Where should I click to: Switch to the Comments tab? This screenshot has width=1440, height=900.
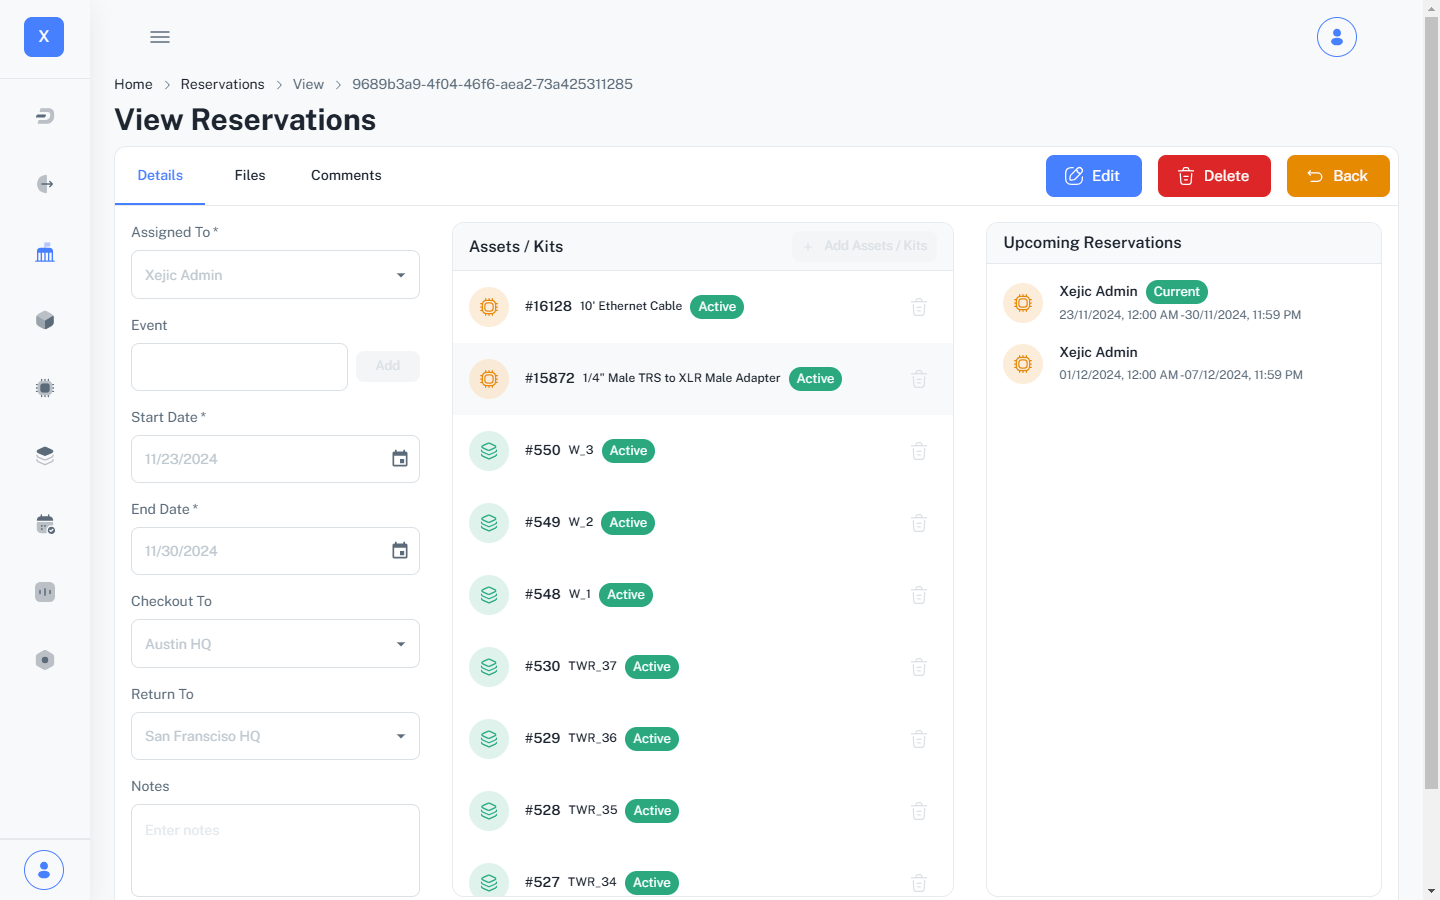click(x=346, y=176)
